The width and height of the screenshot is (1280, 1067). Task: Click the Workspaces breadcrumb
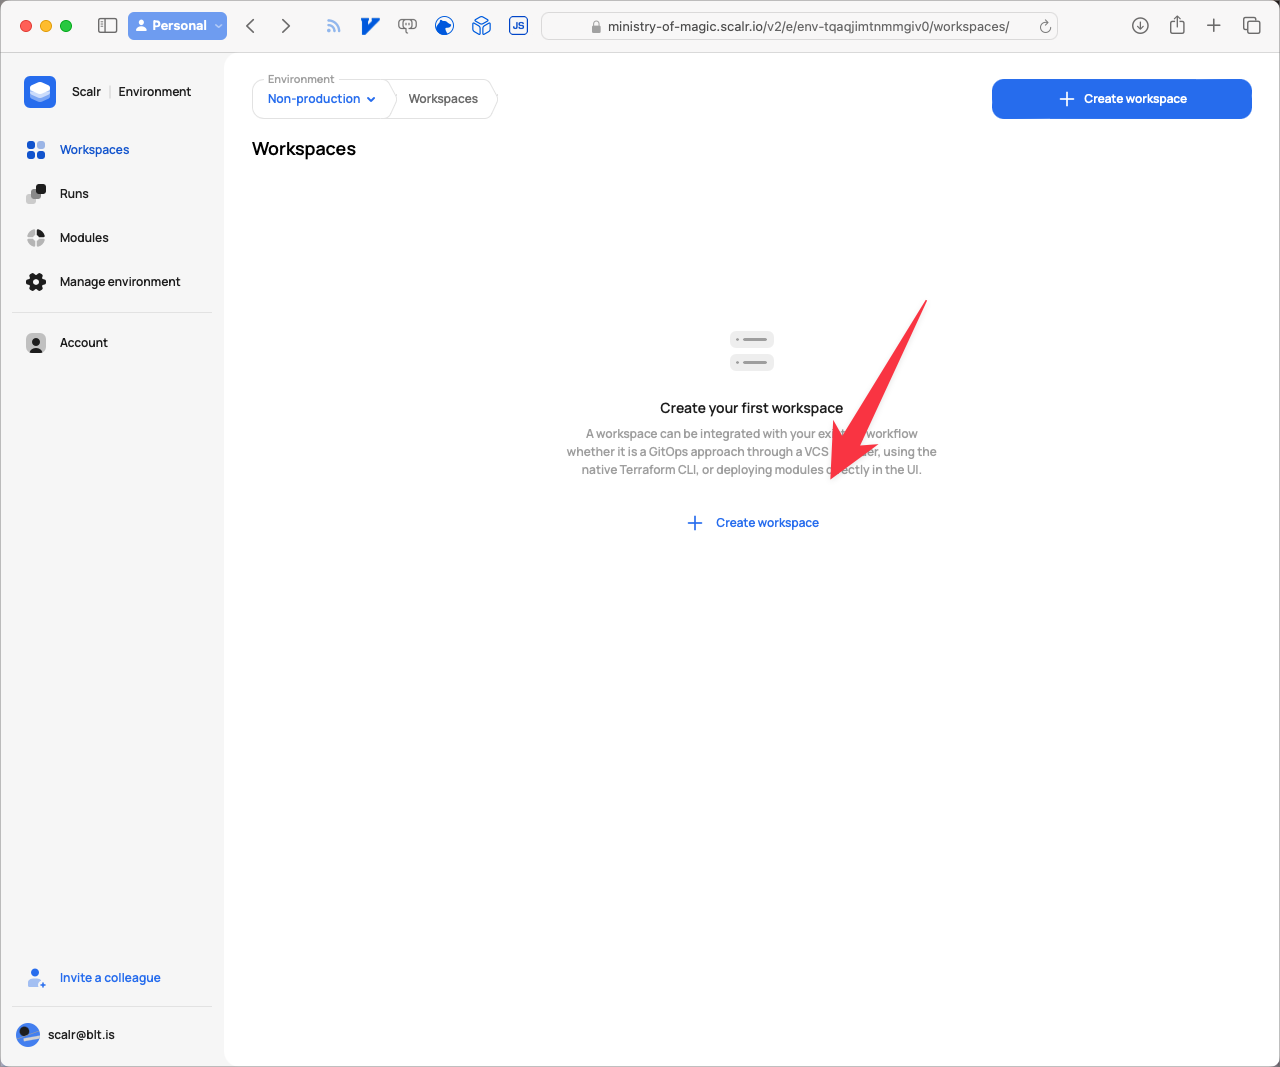coord(443,99)
